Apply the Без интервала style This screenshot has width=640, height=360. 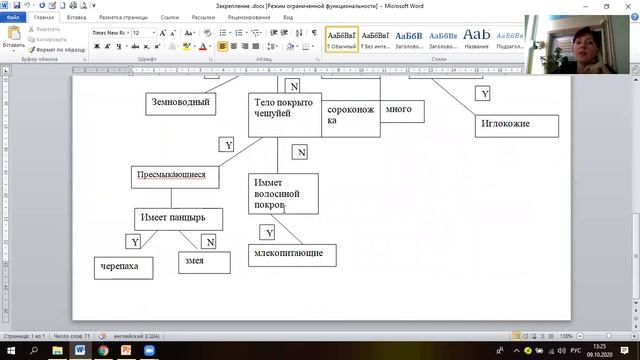tap(376, 40)
